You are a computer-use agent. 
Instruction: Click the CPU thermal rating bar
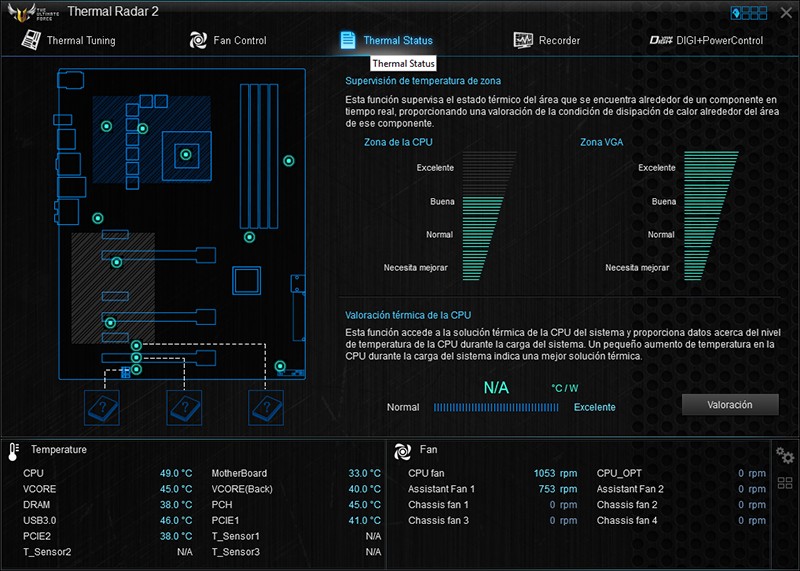point(496,407)
